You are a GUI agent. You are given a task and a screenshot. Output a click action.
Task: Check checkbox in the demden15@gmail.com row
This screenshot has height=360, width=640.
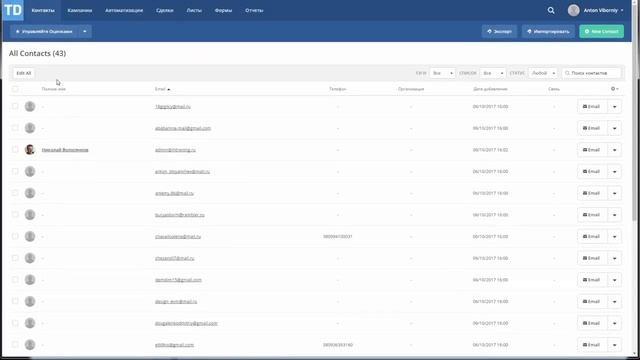click(x=15, y=279)
